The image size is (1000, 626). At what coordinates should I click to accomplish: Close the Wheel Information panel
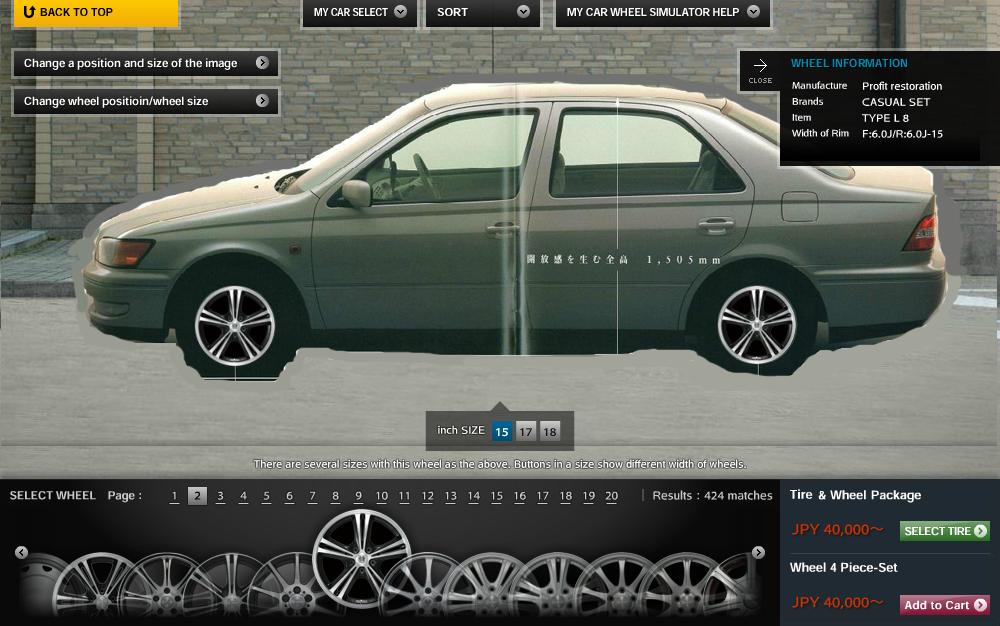tap(760, 71)
